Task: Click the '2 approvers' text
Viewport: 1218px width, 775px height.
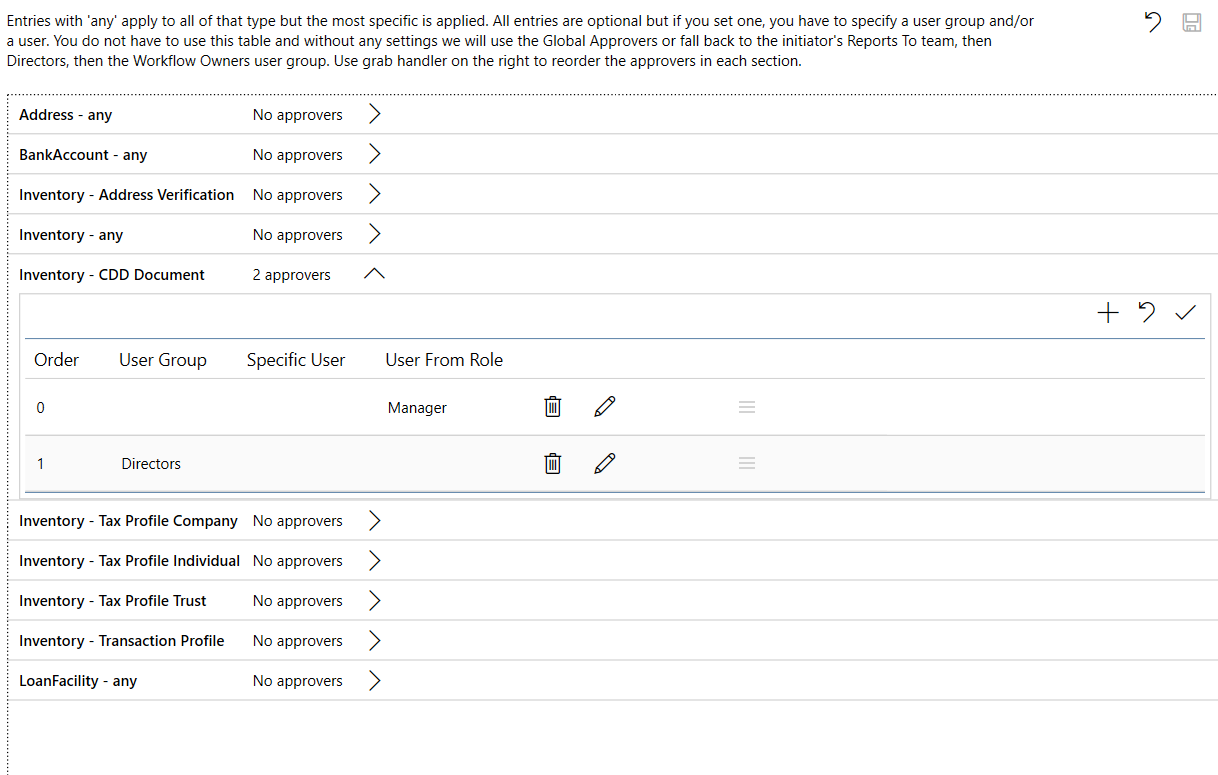Action: [291, 275]
